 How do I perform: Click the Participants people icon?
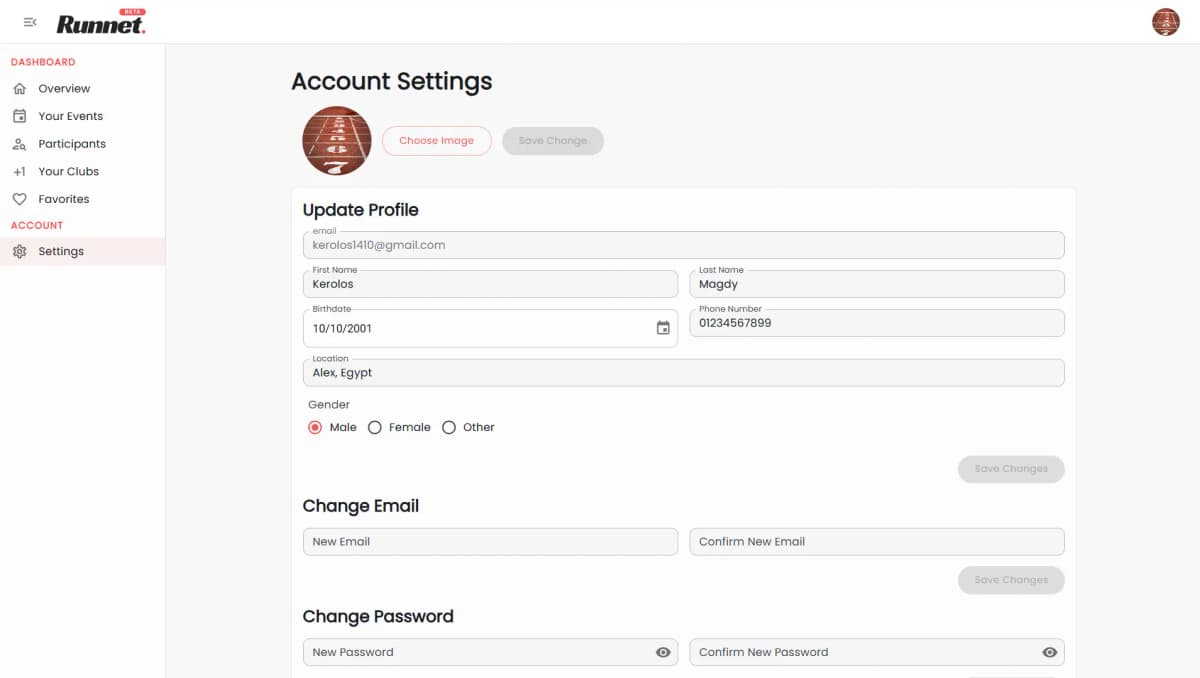pos(20,144)
